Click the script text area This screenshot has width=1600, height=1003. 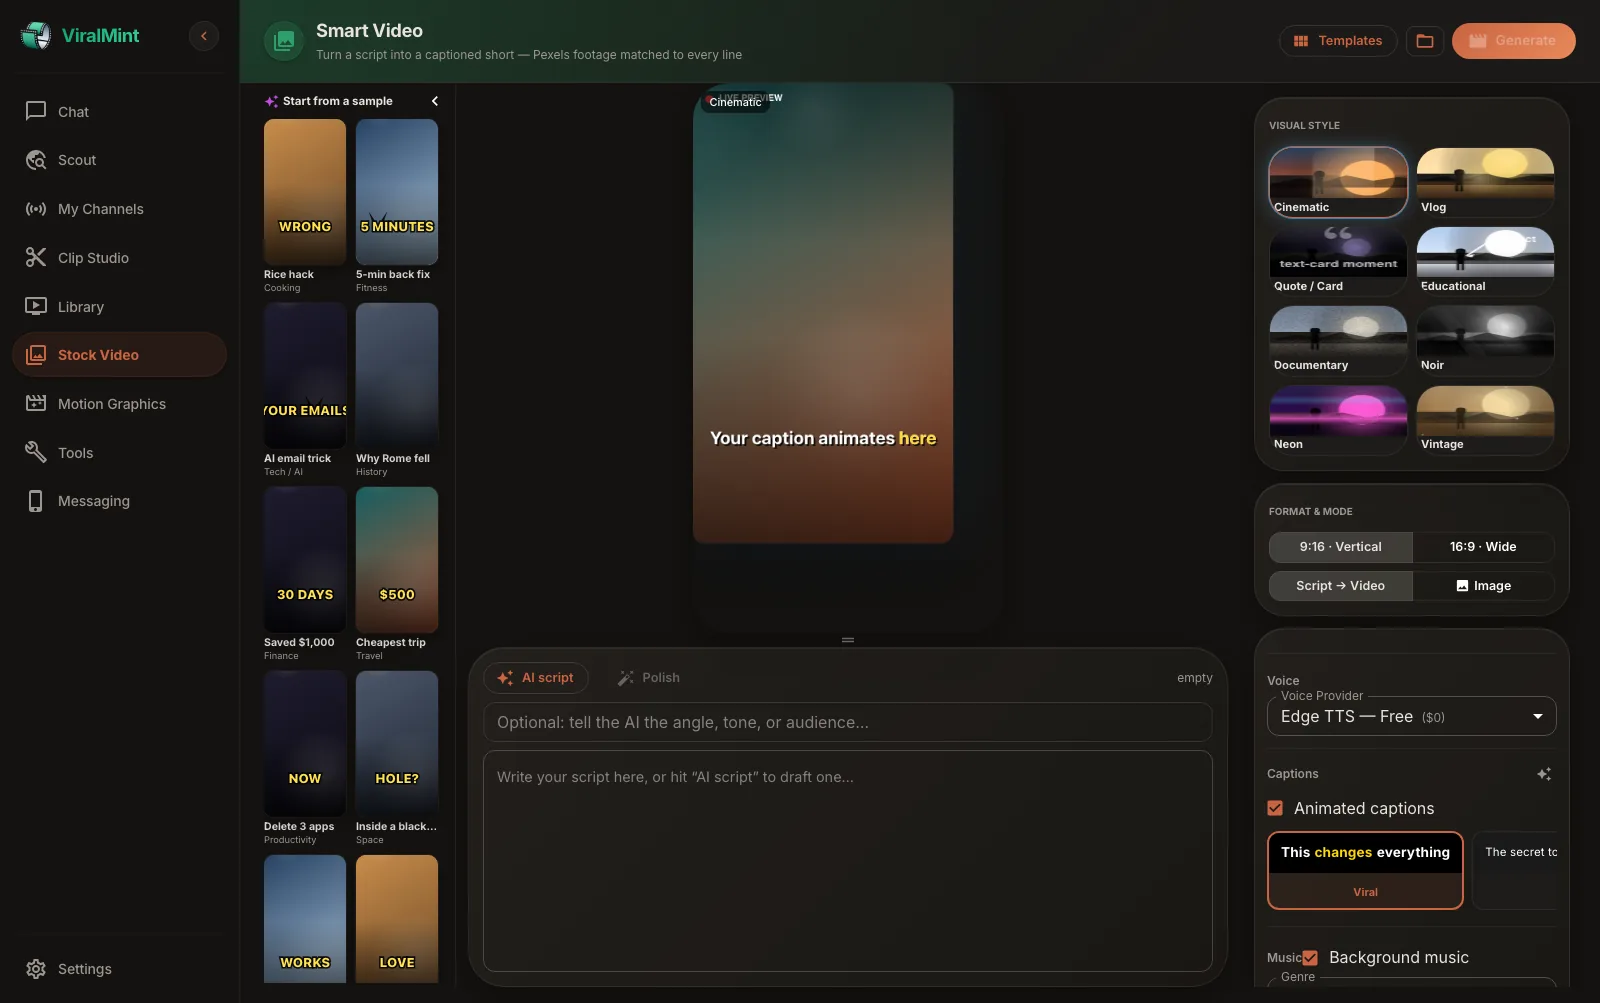point(848,861)
